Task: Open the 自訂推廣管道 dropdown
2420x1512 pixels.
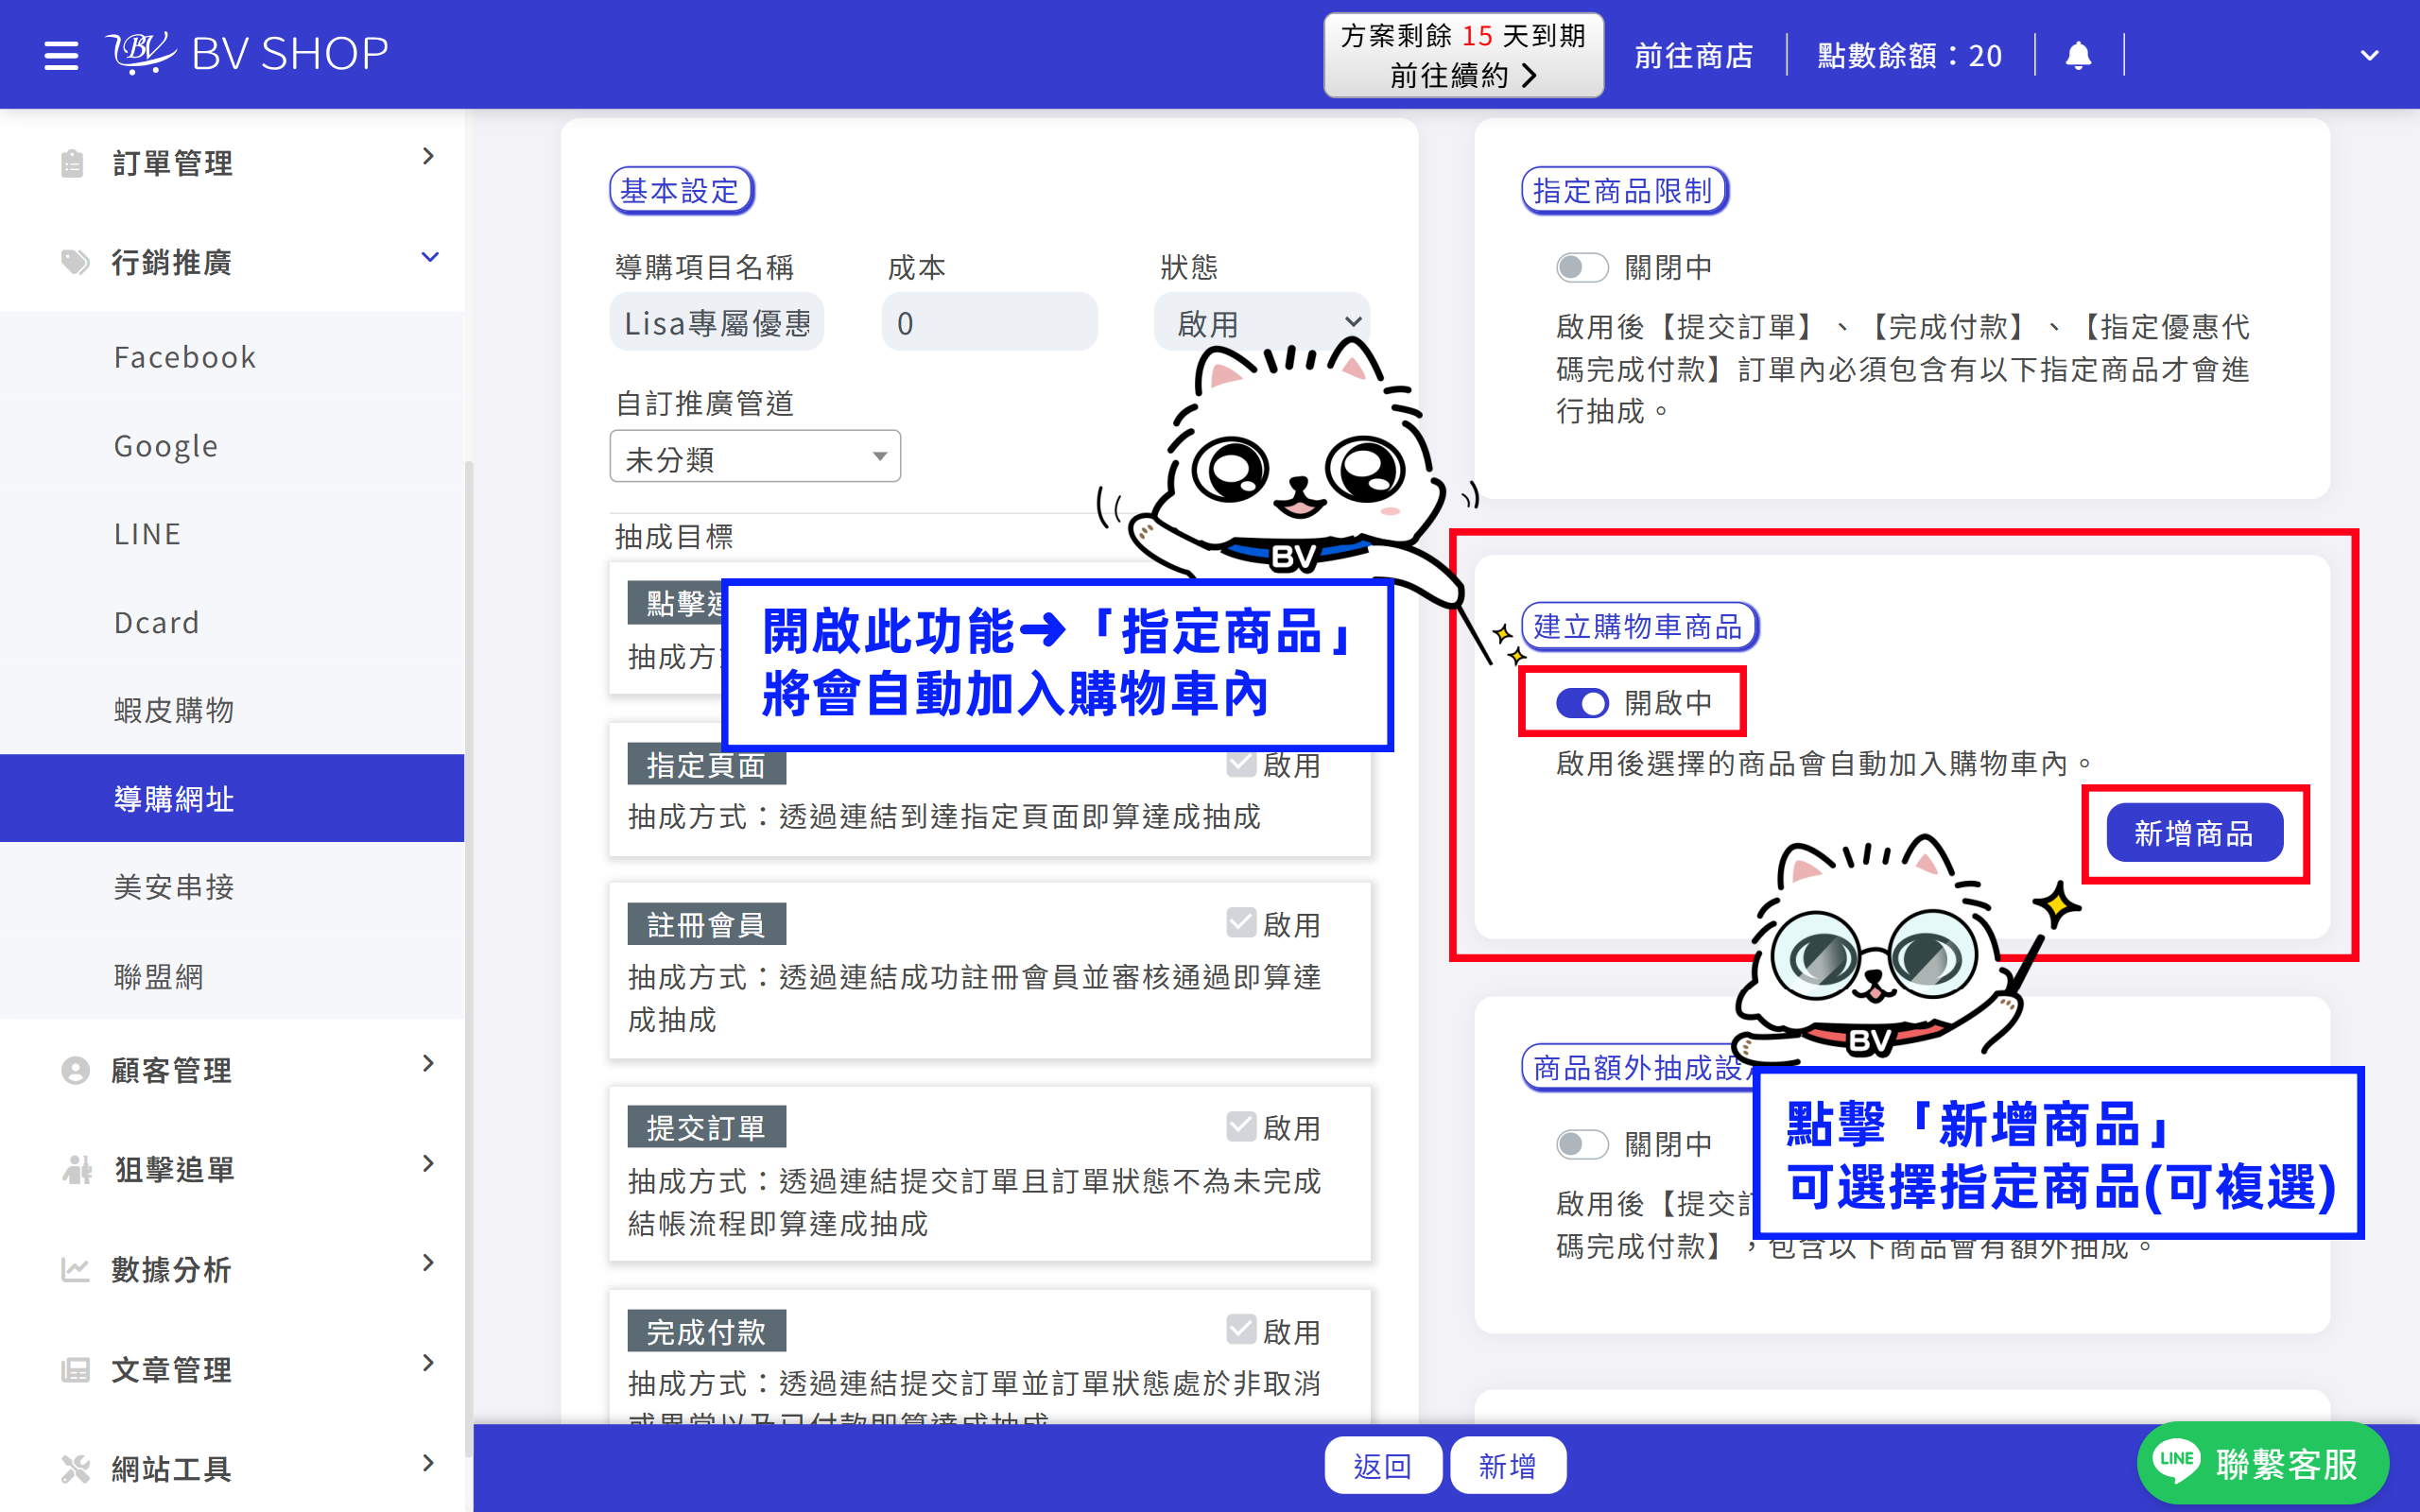Action: pyautogui.click(x=755, y=457)
